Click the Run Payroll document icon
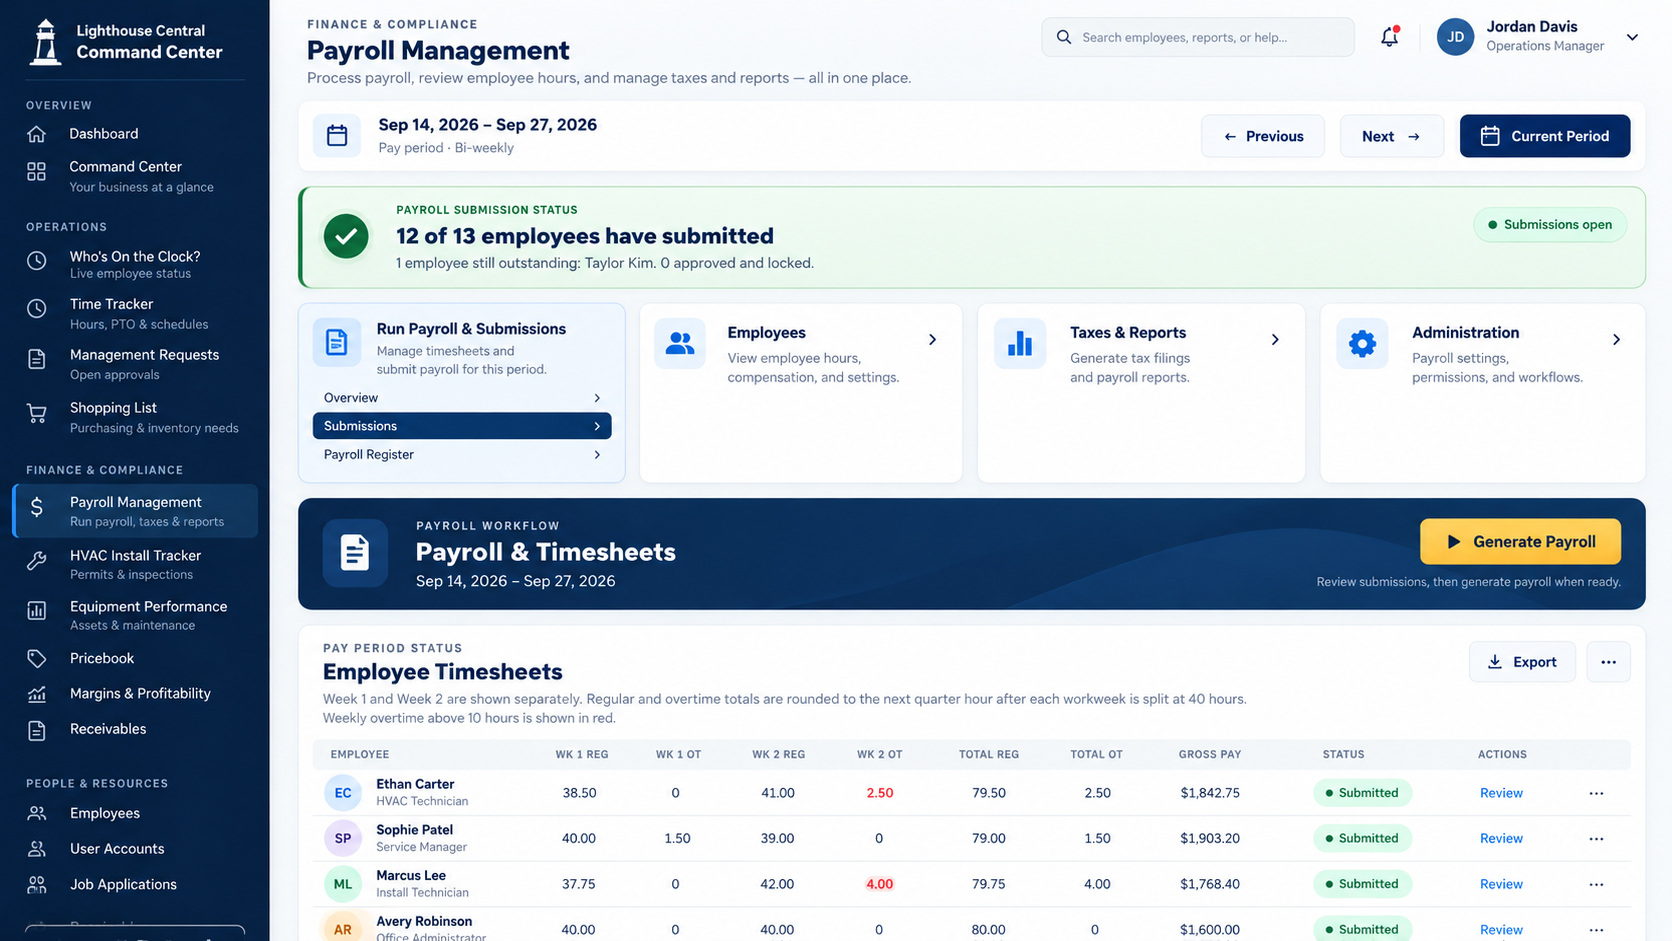The image size is (1672, 941). [337, 342]
